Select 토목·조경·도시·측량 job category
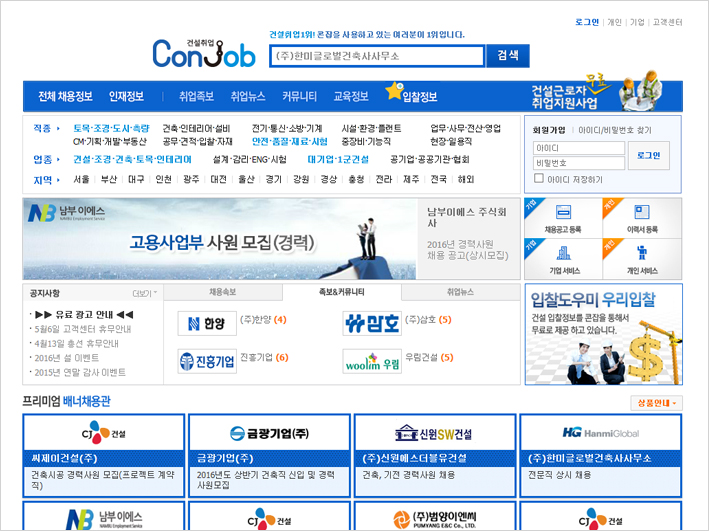This screenshot has width=709, height=531. (x=111, y=128)
